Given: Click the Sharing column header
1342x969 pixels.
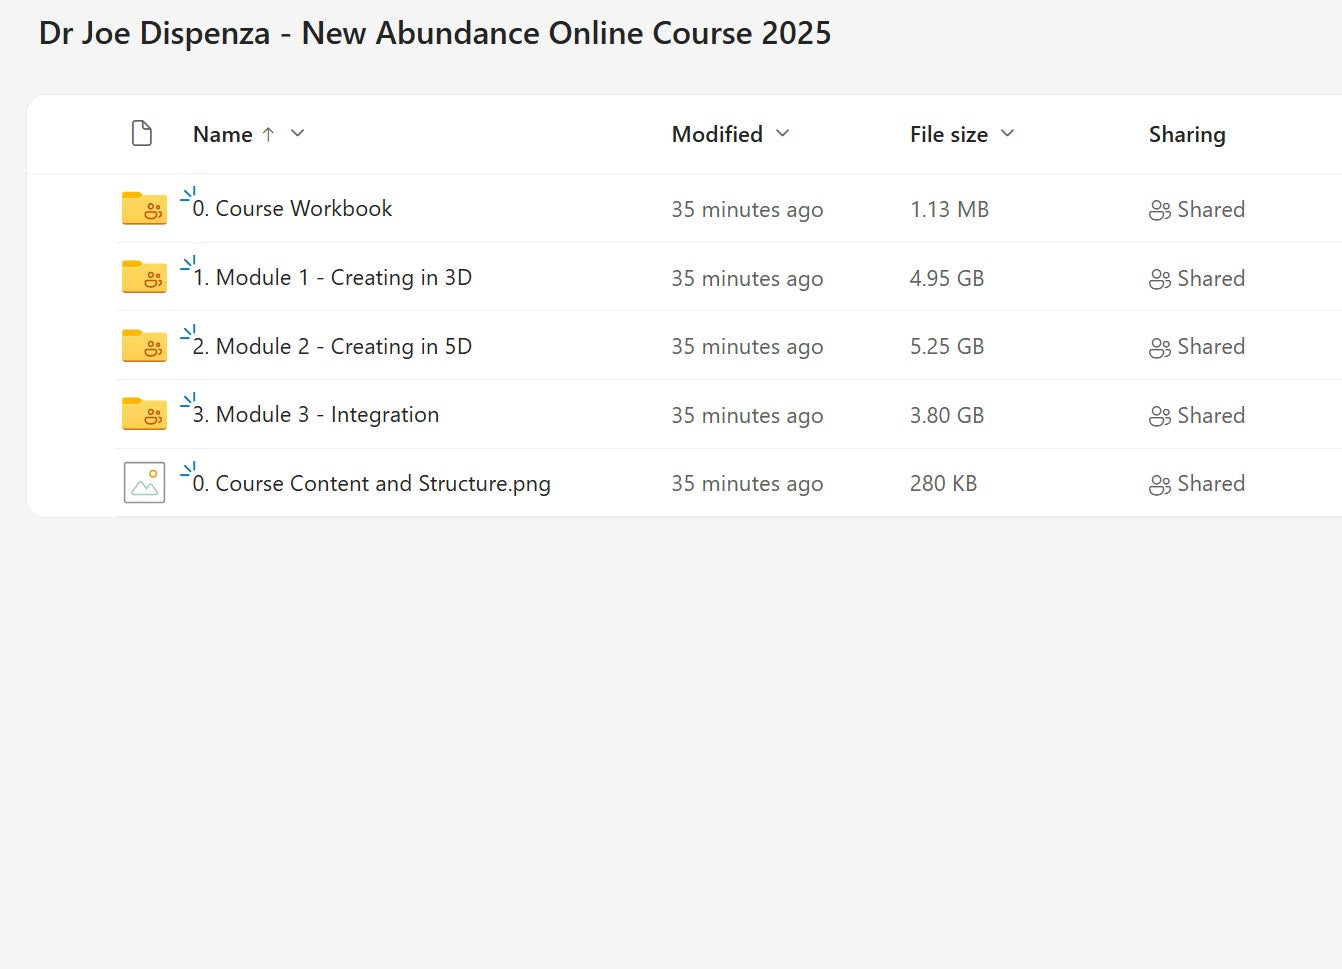Looking at the screenshot, I should pyautogui.click(x=1186, y=134).
